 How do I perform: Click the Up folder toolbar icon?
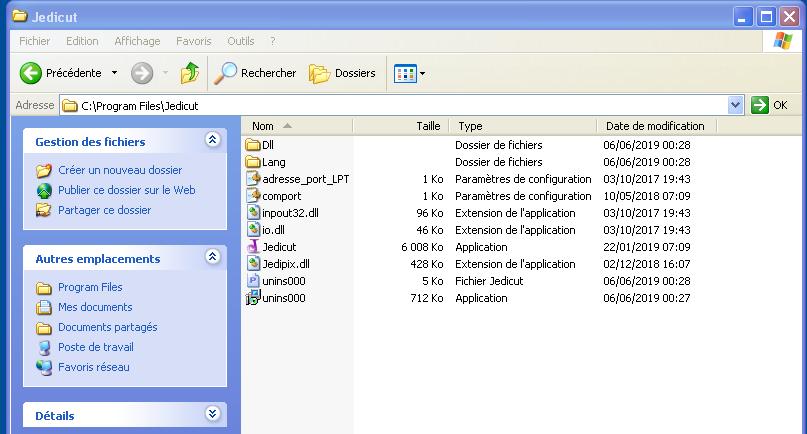pyautogui.click(x=189, y=73)
